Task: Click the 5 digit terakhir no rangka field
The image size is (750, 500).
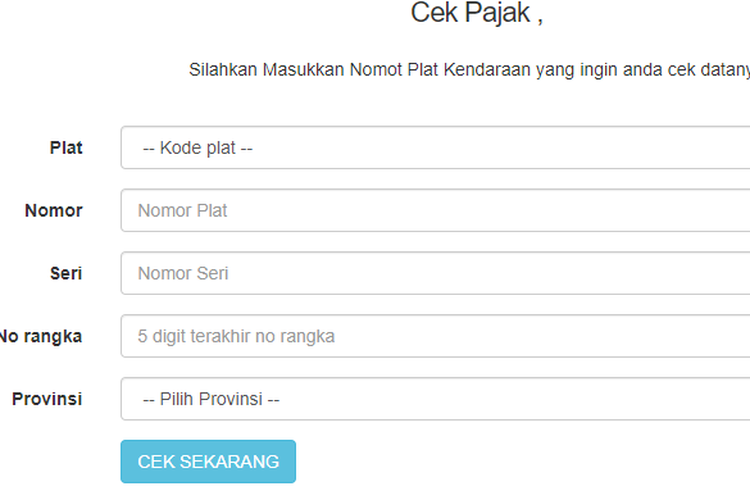Action: (x=435, y=336)
